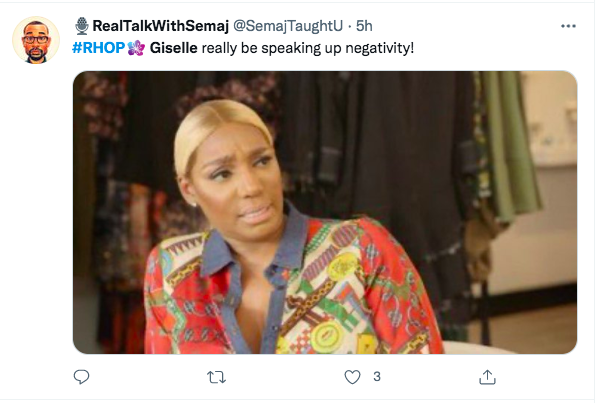Viewport: 602px width, 403px height.
Task: Like the tweet with the heart icon
Action: (x=351, y=377)
